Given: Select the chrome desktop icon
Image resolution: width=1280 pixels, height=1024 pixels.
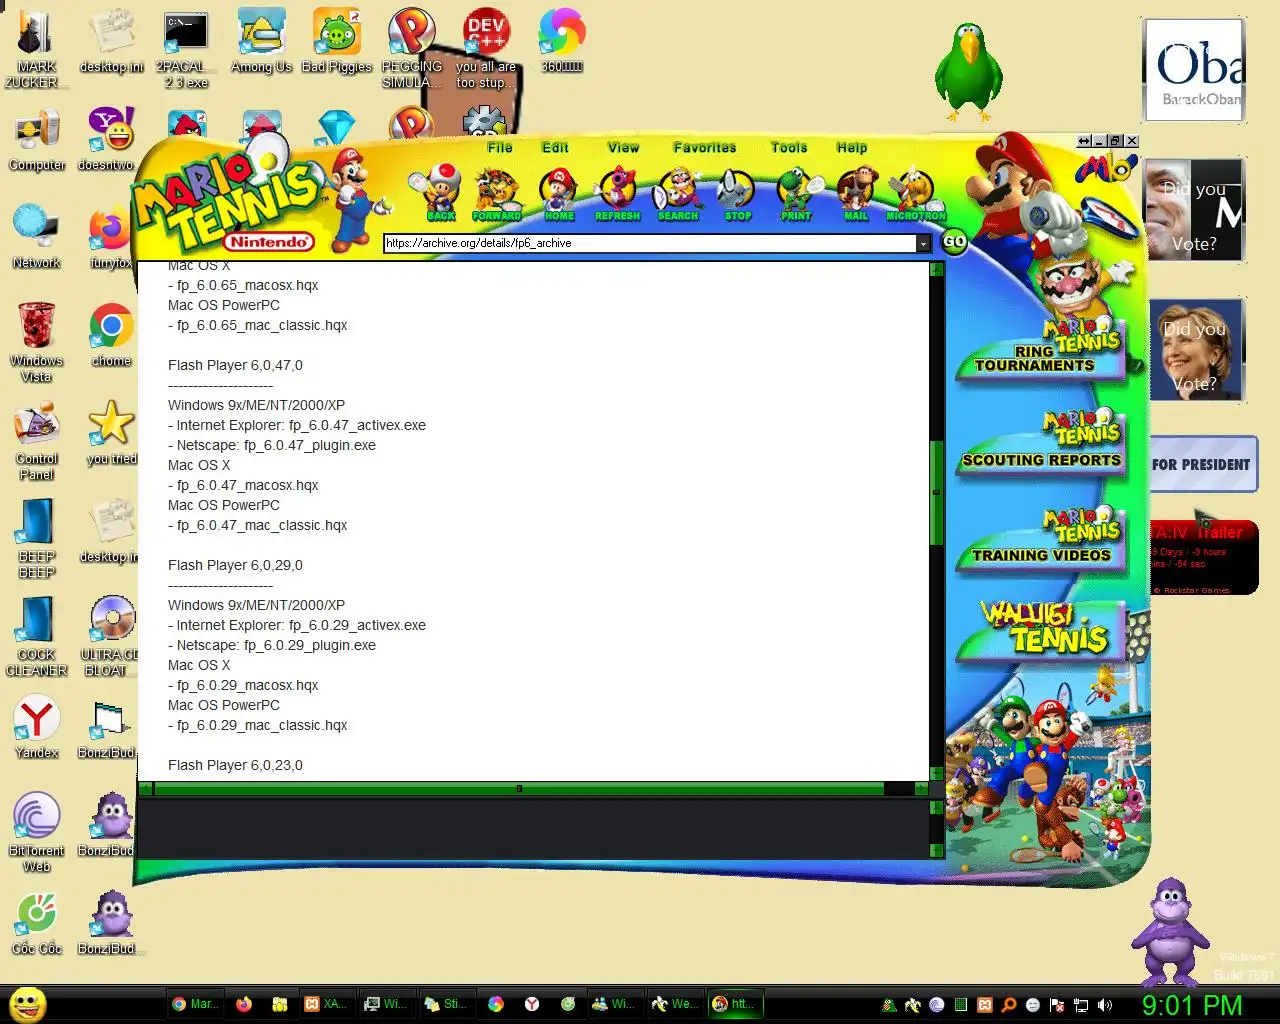Looking at the screenshot, I should tap(111, 336).
